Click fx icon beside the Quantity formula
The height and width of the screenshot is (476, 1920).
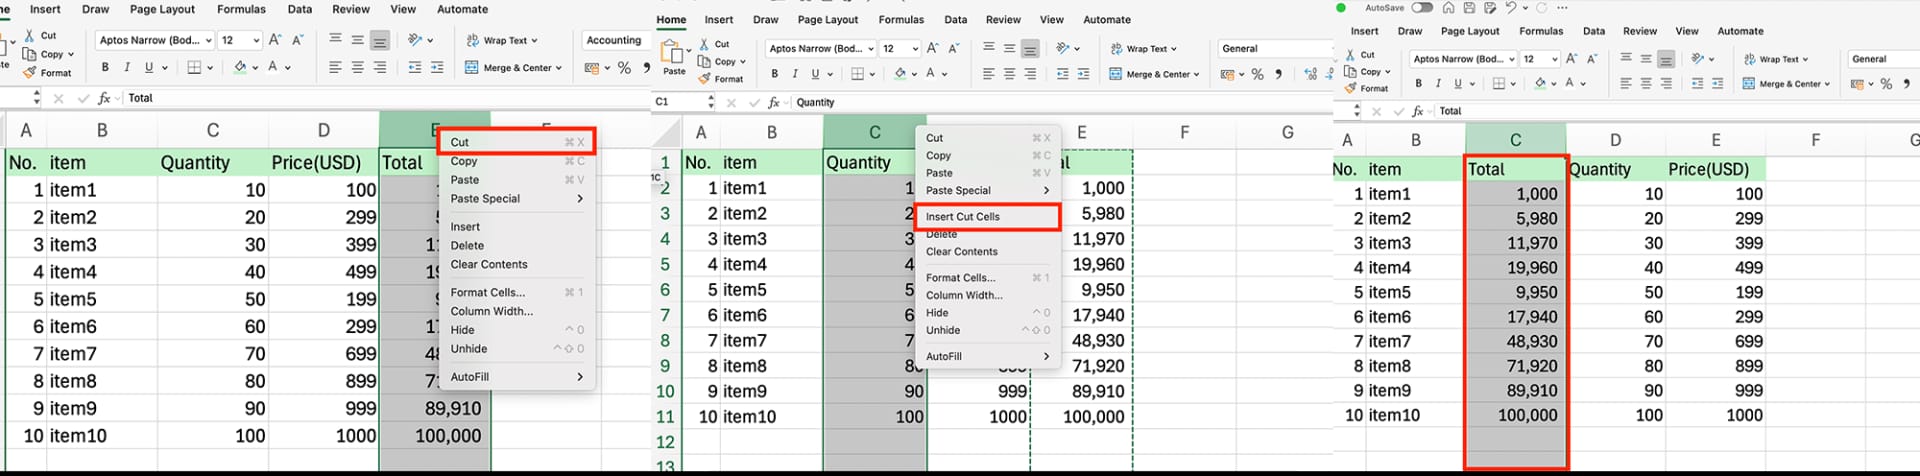pyautogui.click(x=773, y=102)
